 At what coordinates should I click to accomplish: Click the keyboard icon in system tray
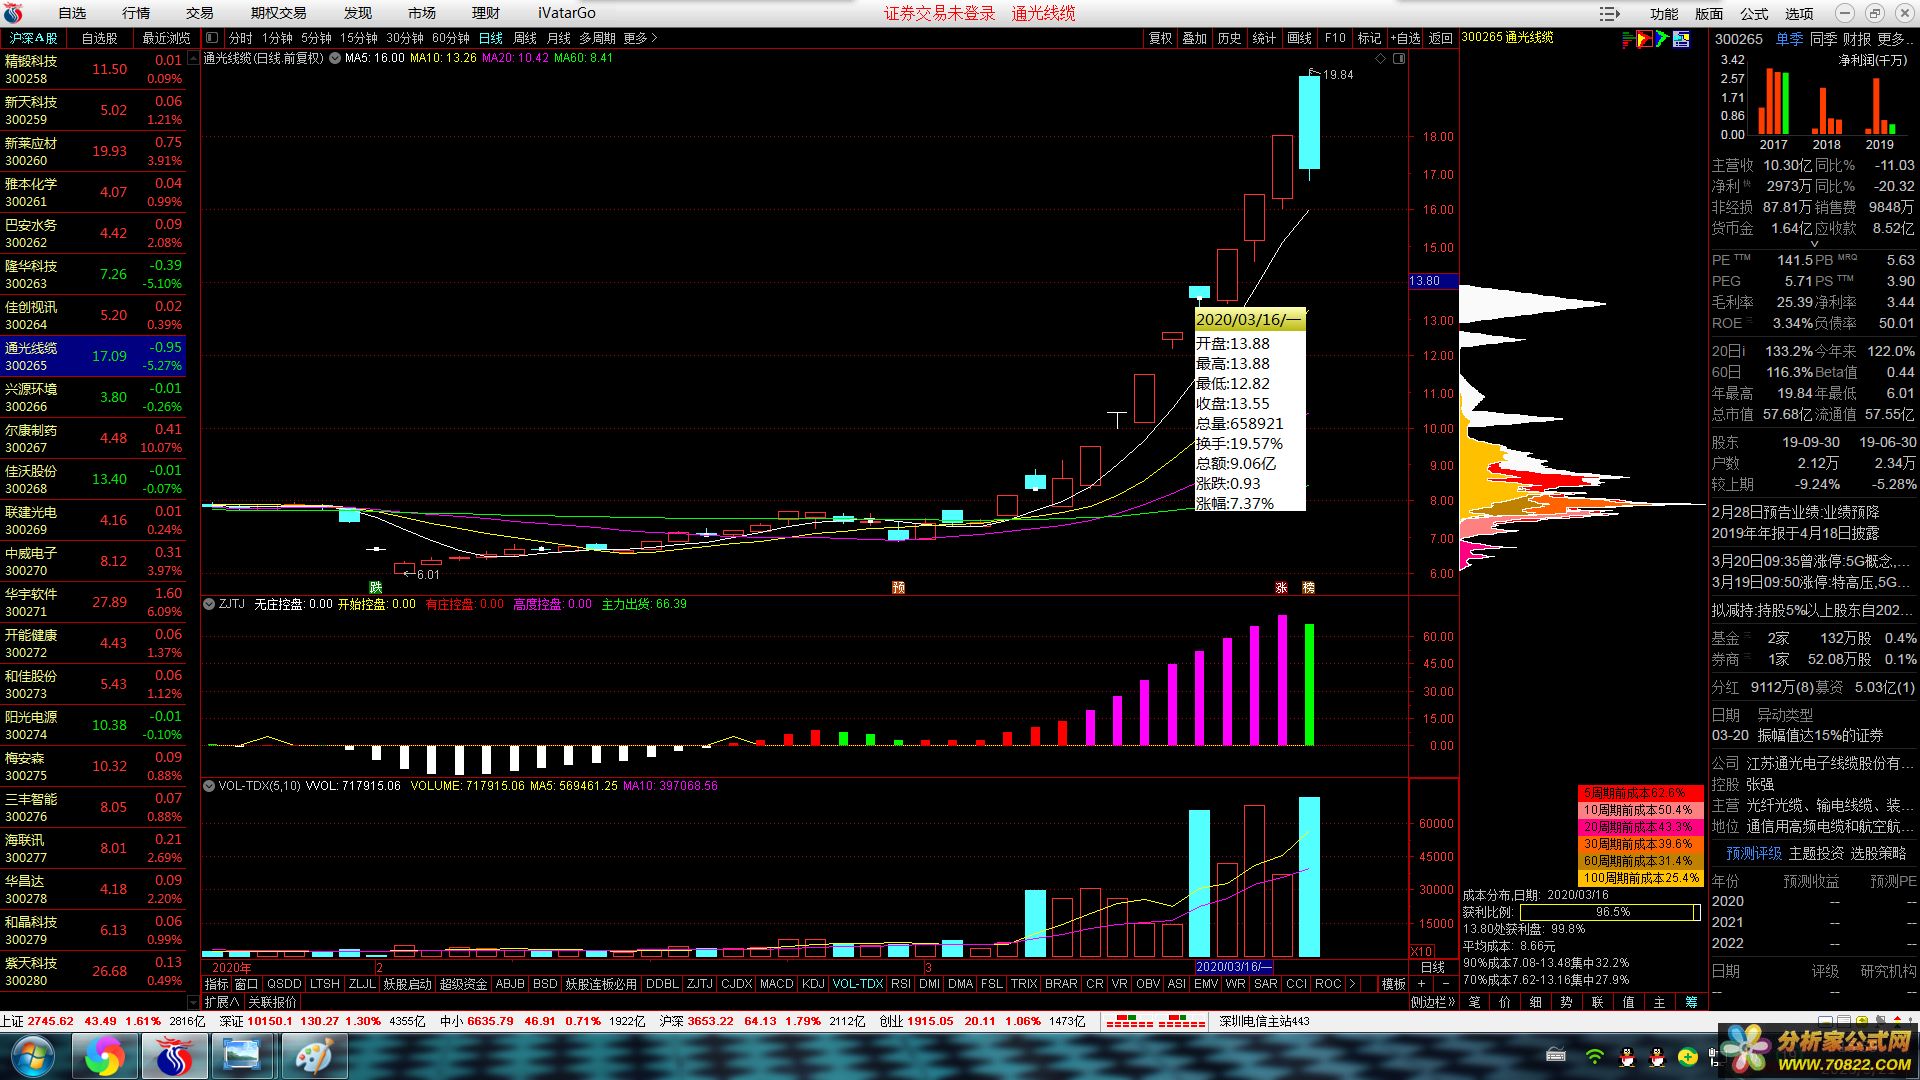[x=1556, y=1055]
